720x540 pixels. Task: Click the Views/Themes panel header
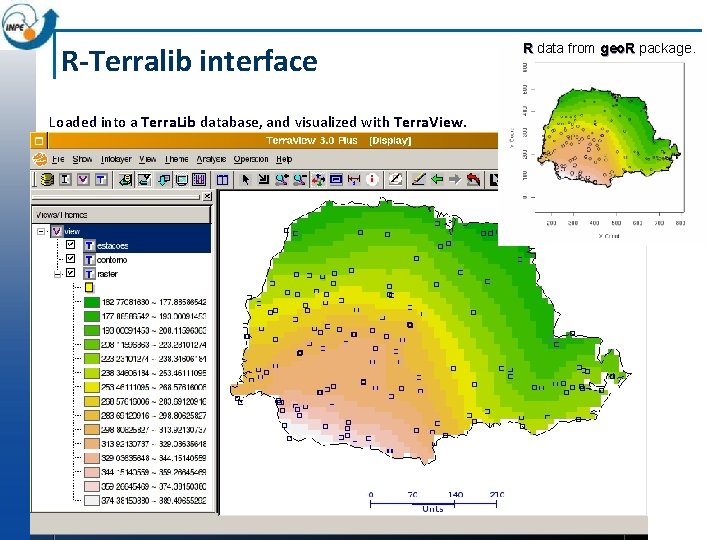[121, 215]
